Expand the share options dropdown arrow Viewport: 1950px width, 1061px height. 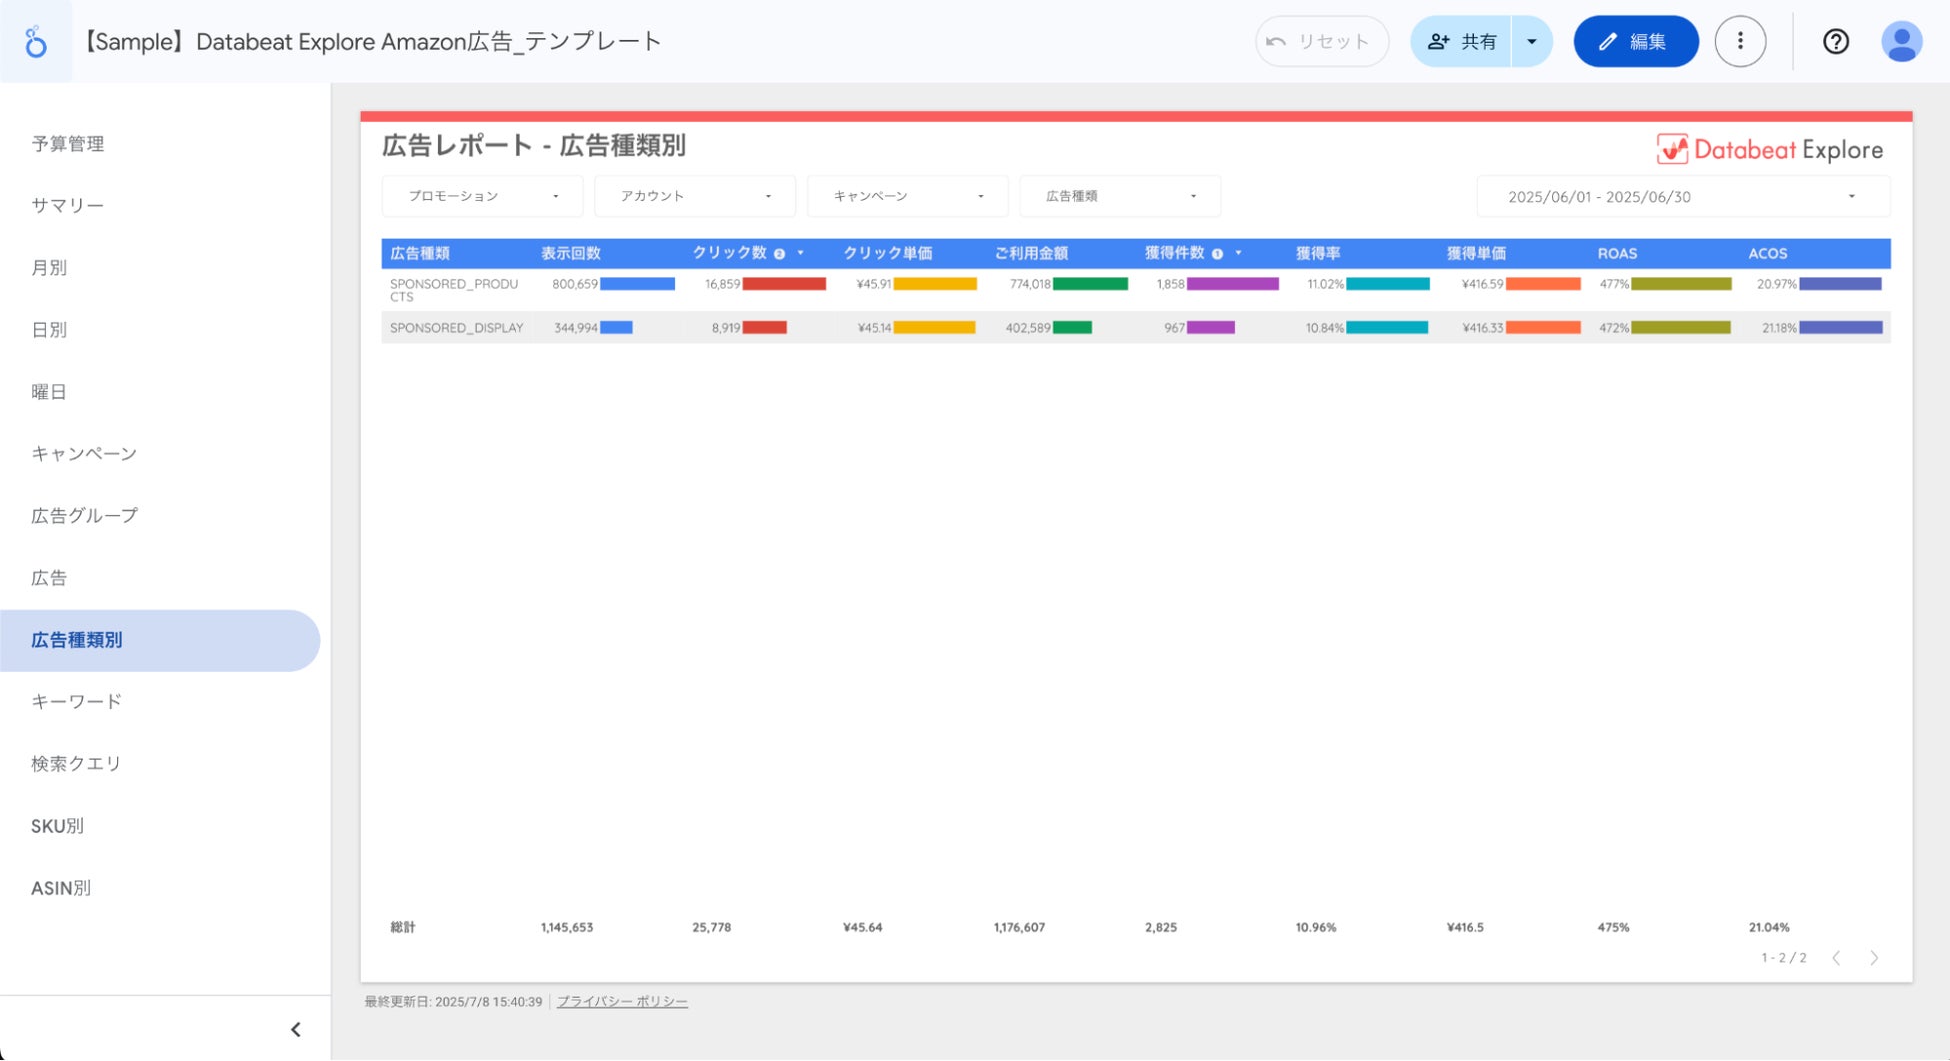coord(1531,41)
